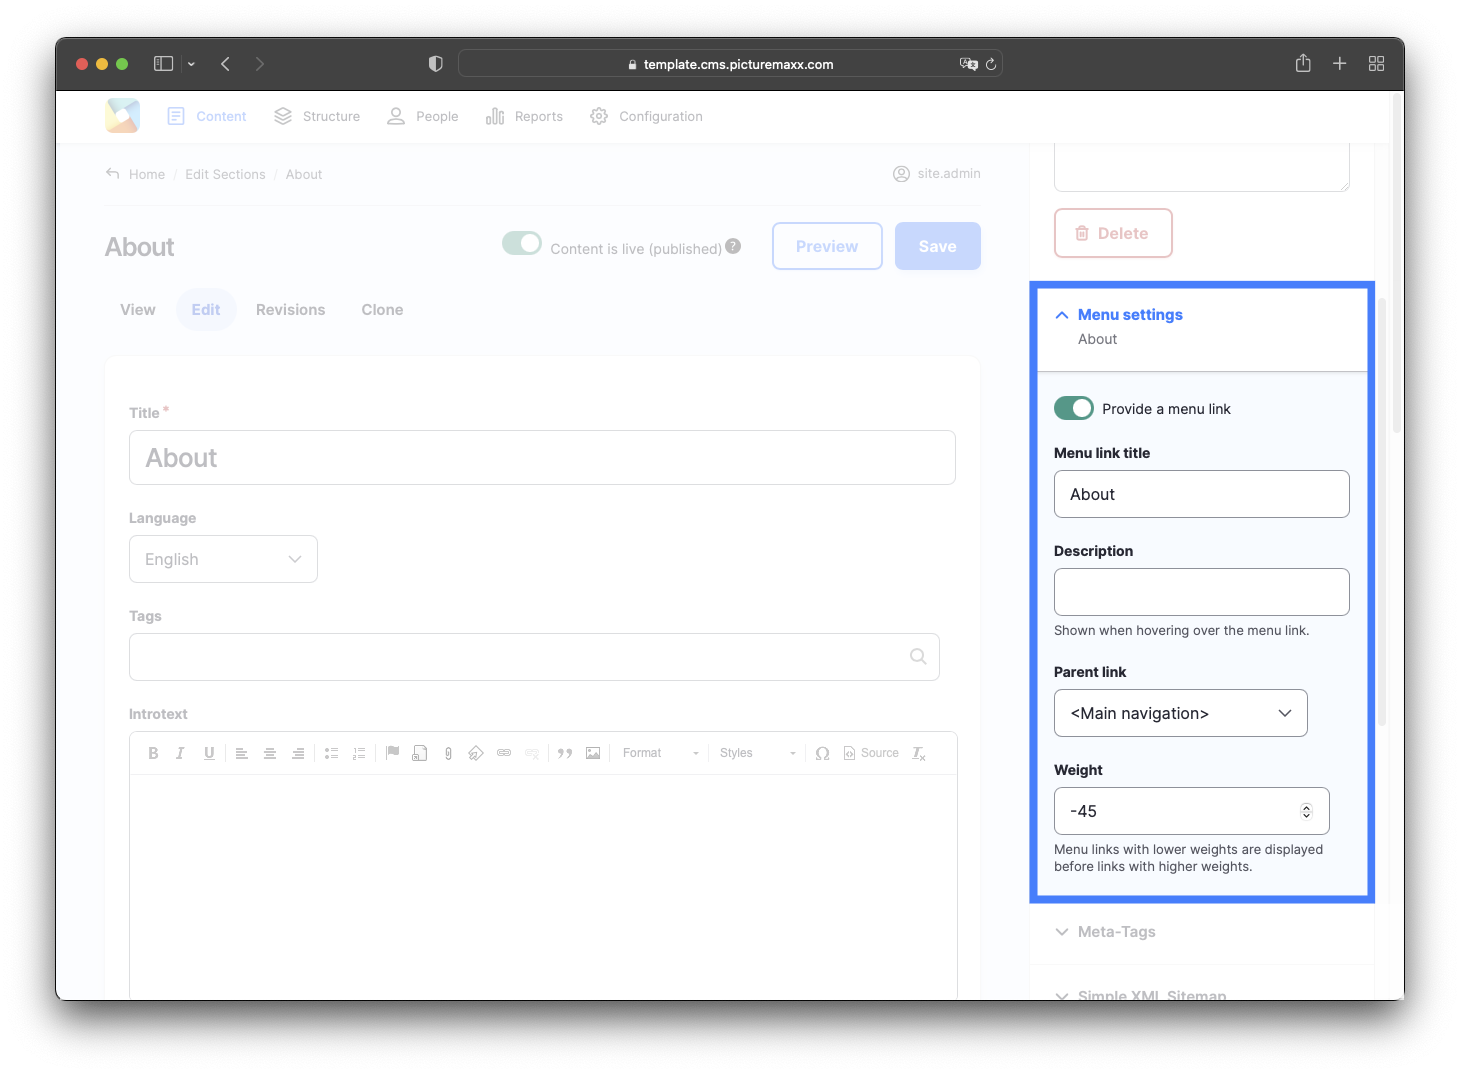Click the Delete button
This screenshot has height=1074, width=1460.
[1112, 233]
